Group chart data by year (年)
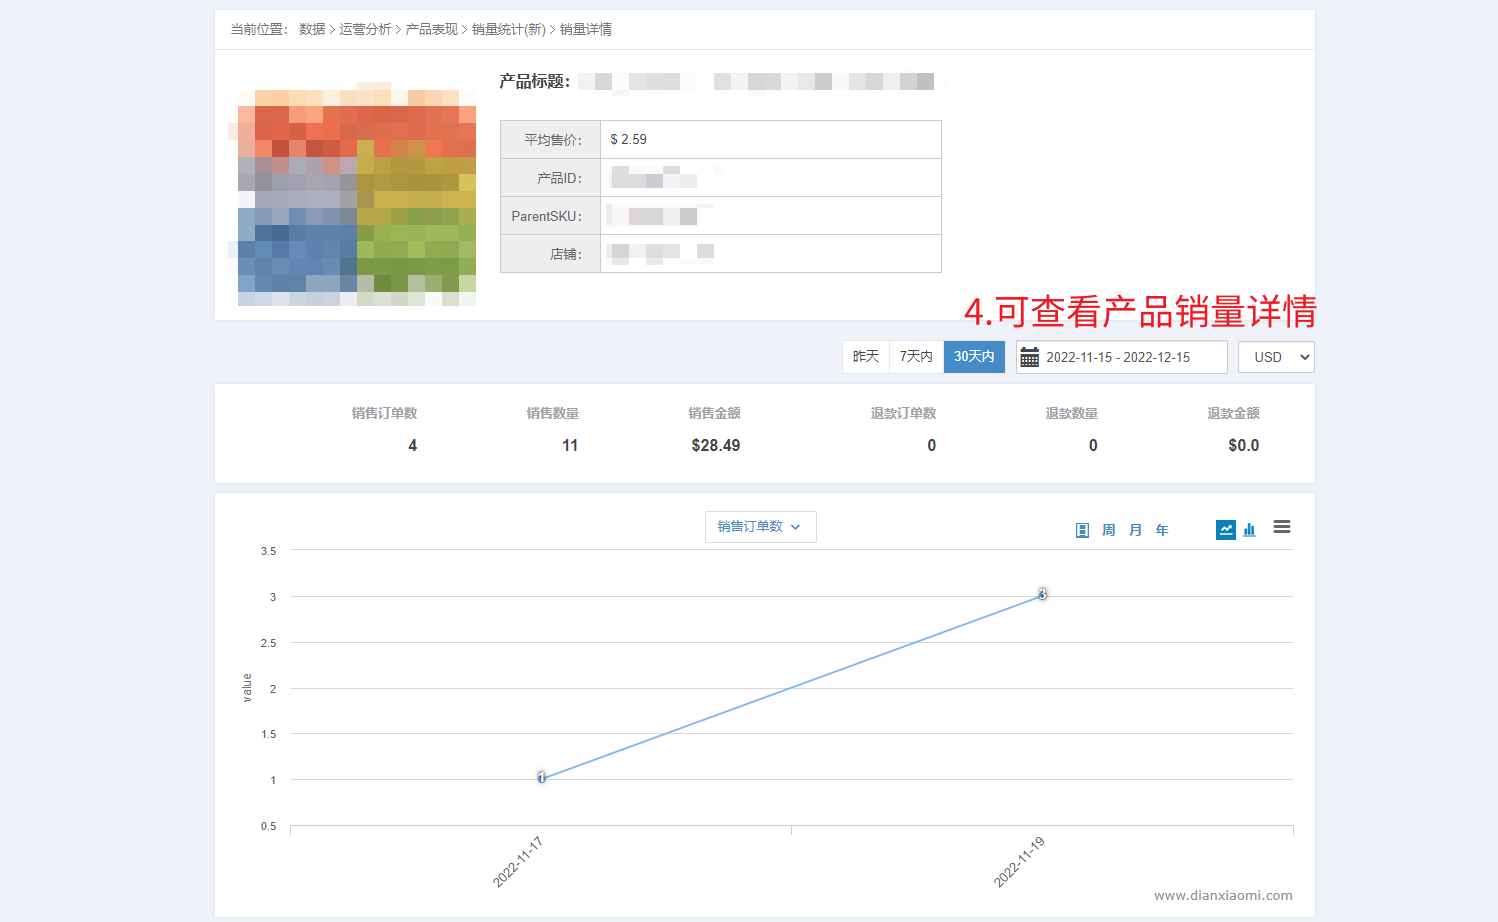Viewport: 1498px width, 922px height. coord(1162,530)
